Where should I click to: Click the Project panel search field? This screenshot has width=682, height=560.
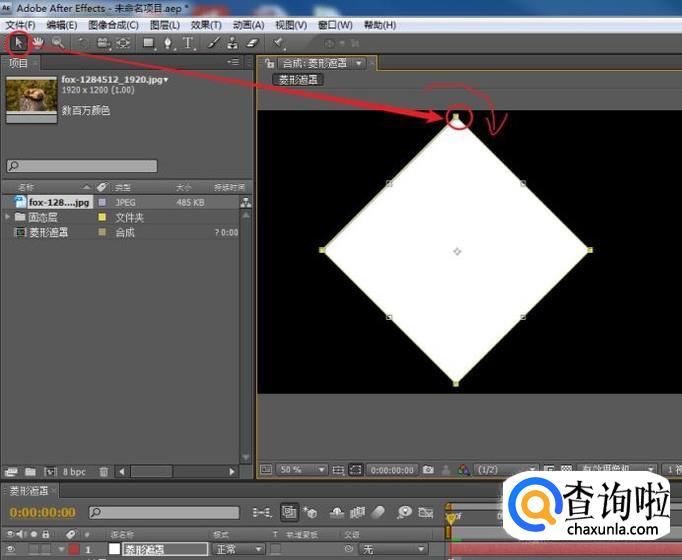pos(82,166)
